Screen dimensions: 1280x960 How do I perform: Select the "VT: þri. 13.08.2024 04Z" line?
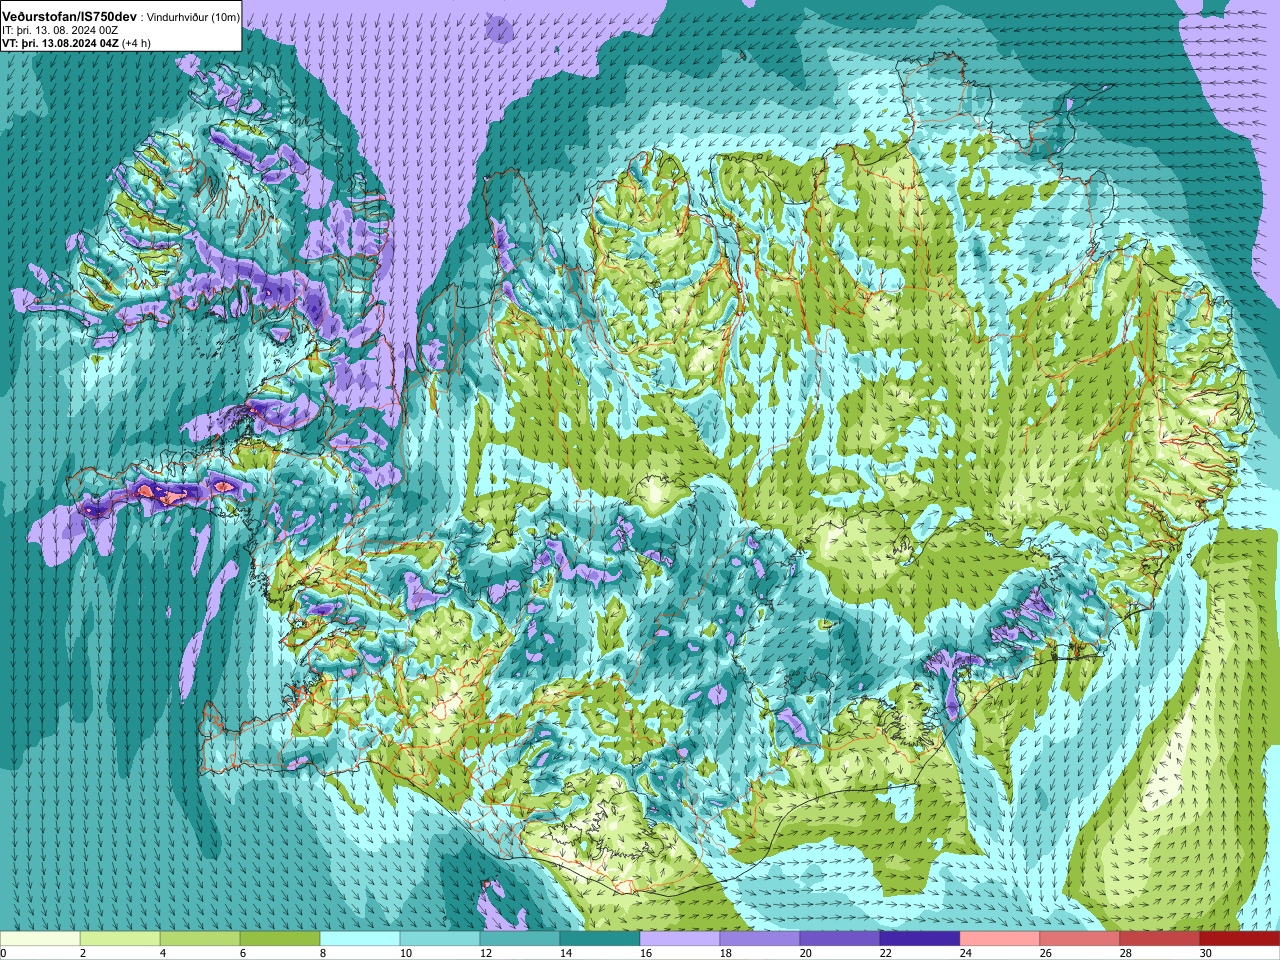60,43
